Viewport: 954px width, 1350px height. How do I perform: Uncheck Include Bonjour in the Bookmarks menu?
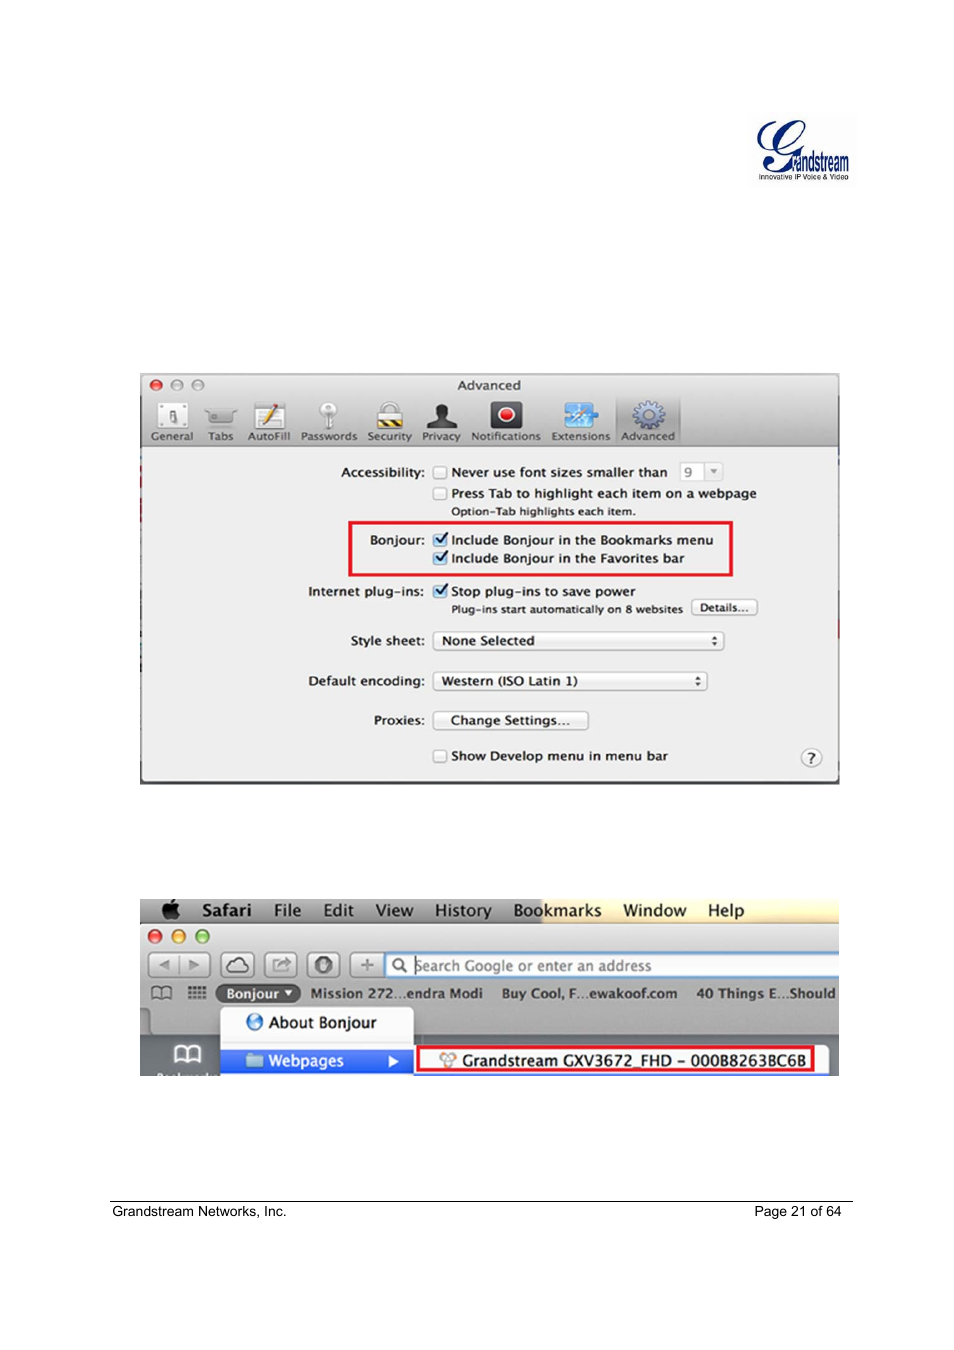(x=440, y=540)
